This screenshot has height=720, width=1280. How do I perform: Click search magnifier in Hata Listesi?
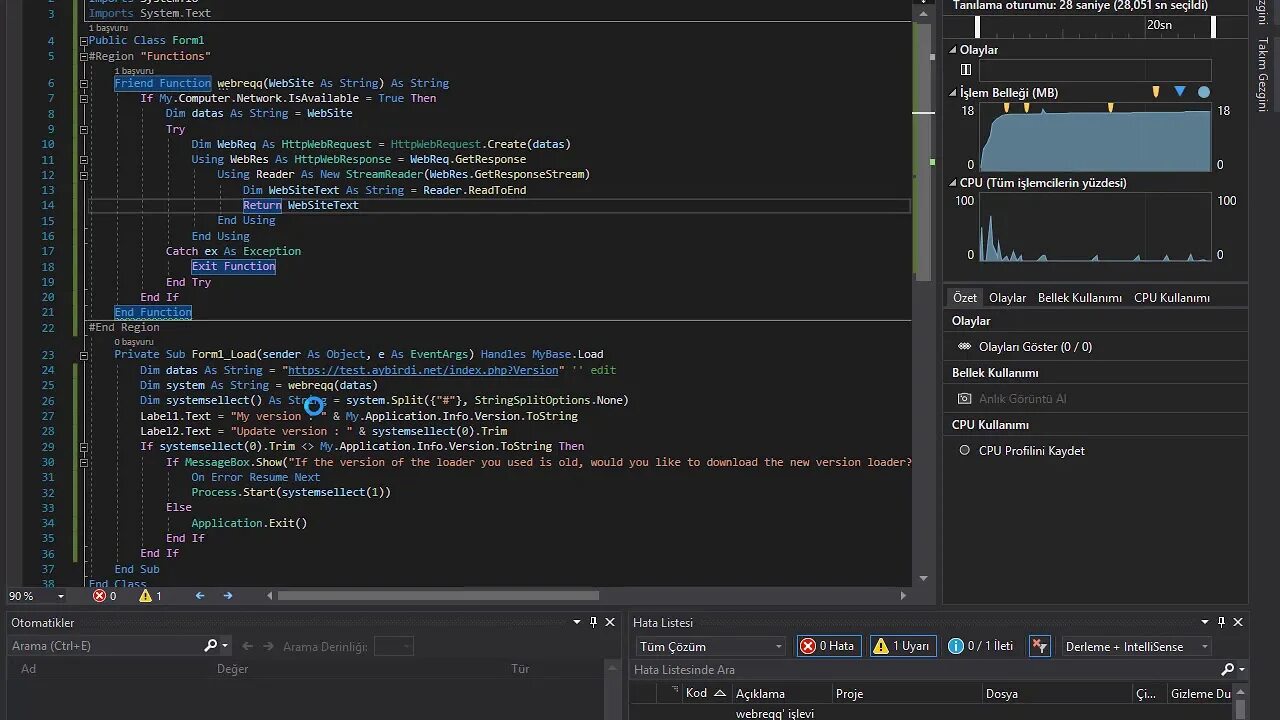1228,670
